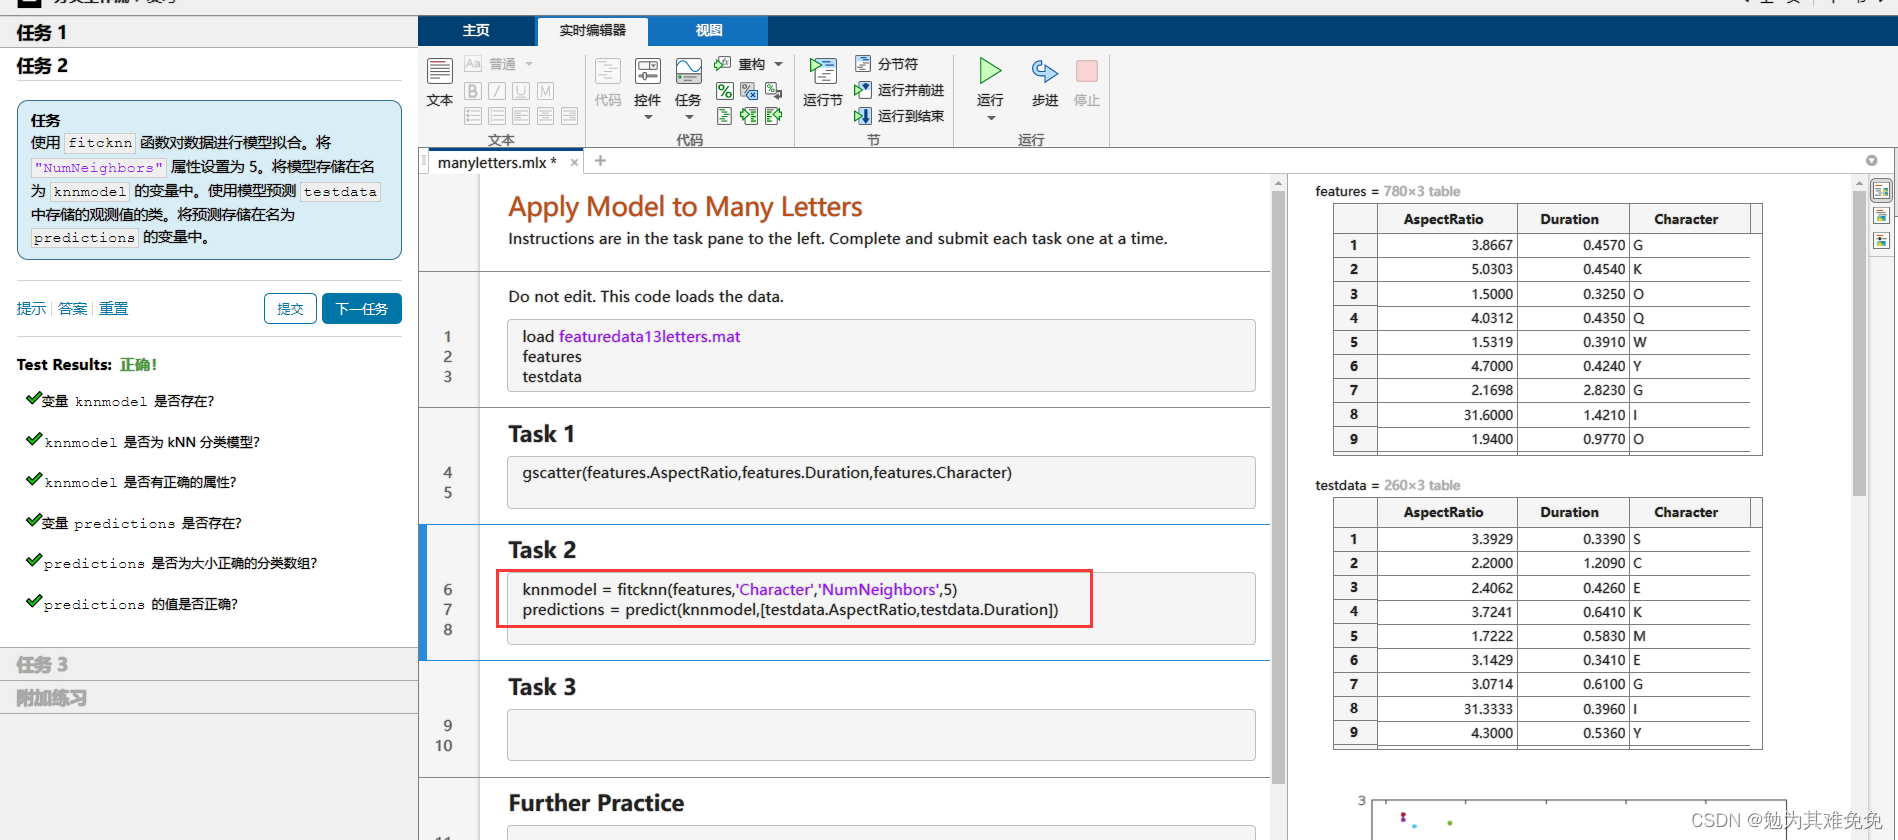Apply bulleted list formatting
This screenshot has height=840, width=1898.
[x=473, y=116]
